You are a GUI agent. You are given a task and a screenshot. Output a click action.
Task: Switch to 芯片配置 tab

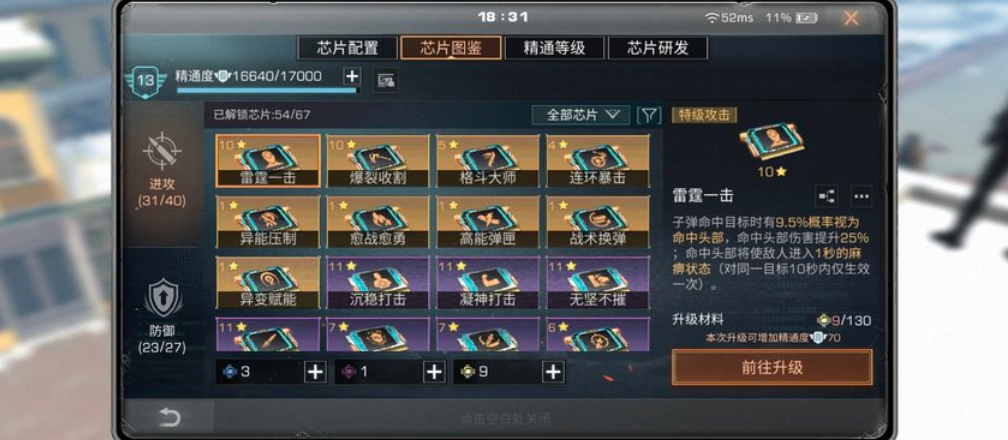point(347,48)
